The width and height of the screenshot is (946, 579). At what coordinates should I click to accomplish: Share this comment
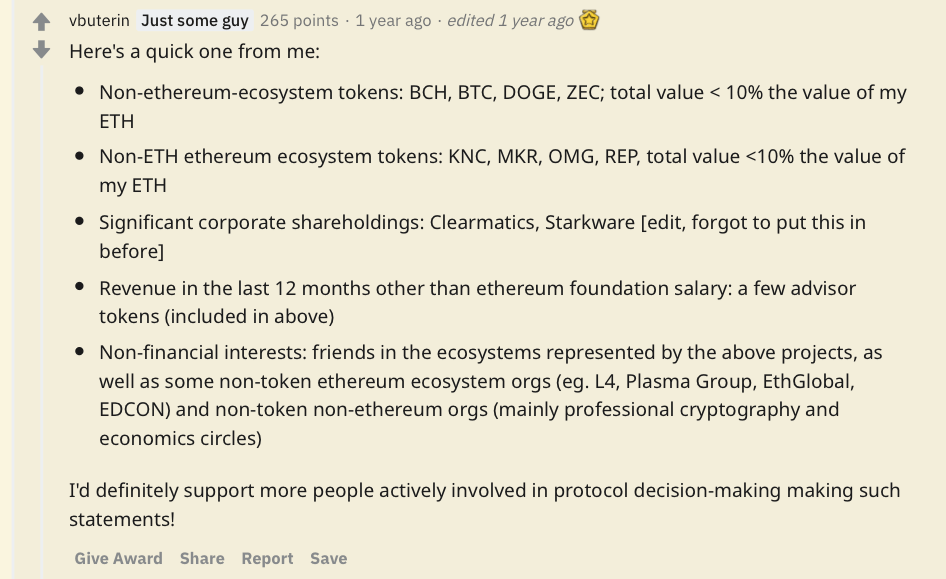pyautogui.click(x=202, y=558)
